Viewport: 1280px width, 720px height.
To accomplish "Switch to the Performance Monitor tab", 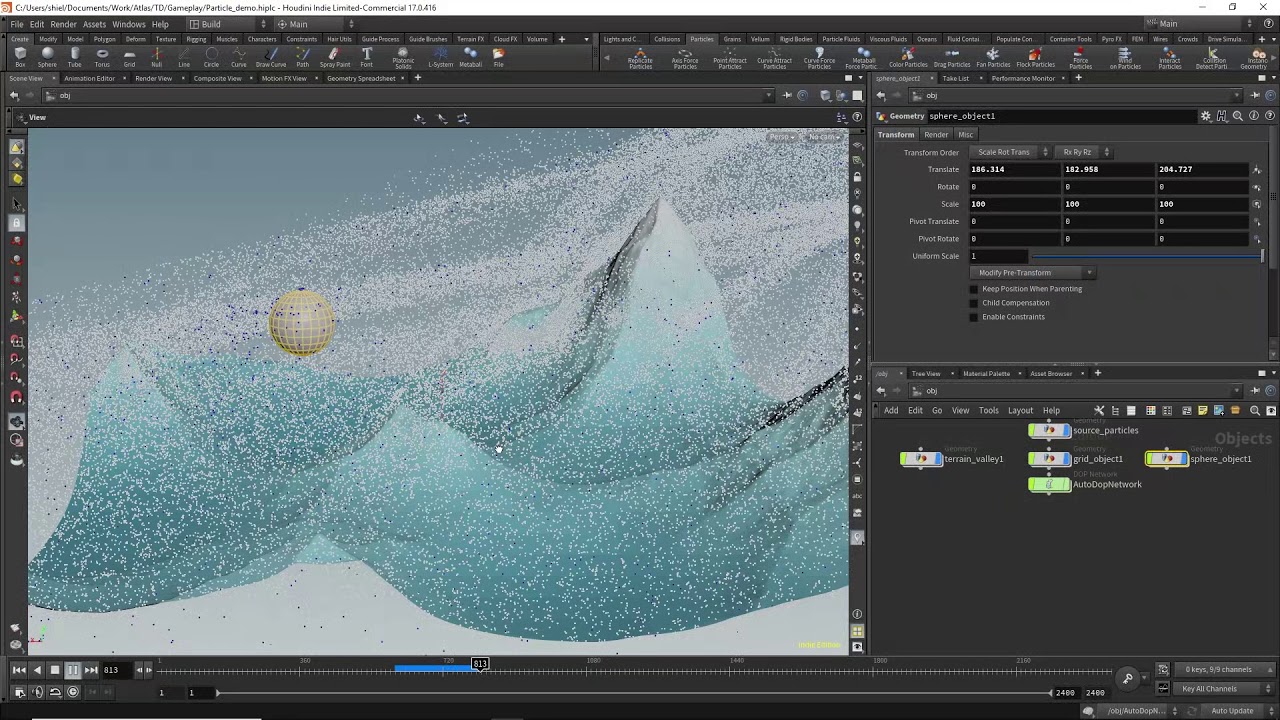I will click(1023, 78).
